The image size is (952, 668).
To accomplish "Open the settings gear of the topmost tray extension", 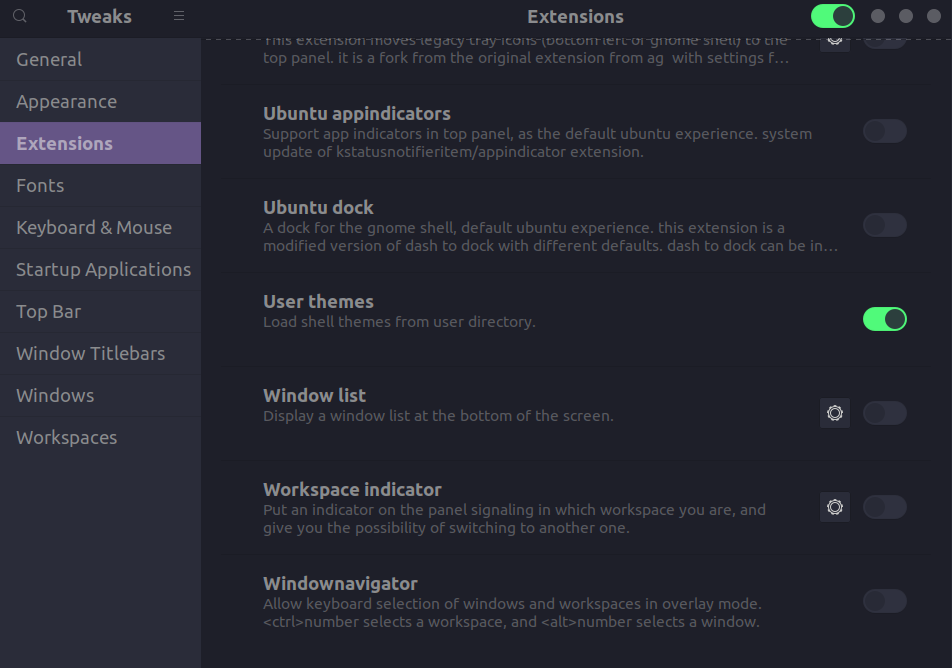I will click(834, 38).
